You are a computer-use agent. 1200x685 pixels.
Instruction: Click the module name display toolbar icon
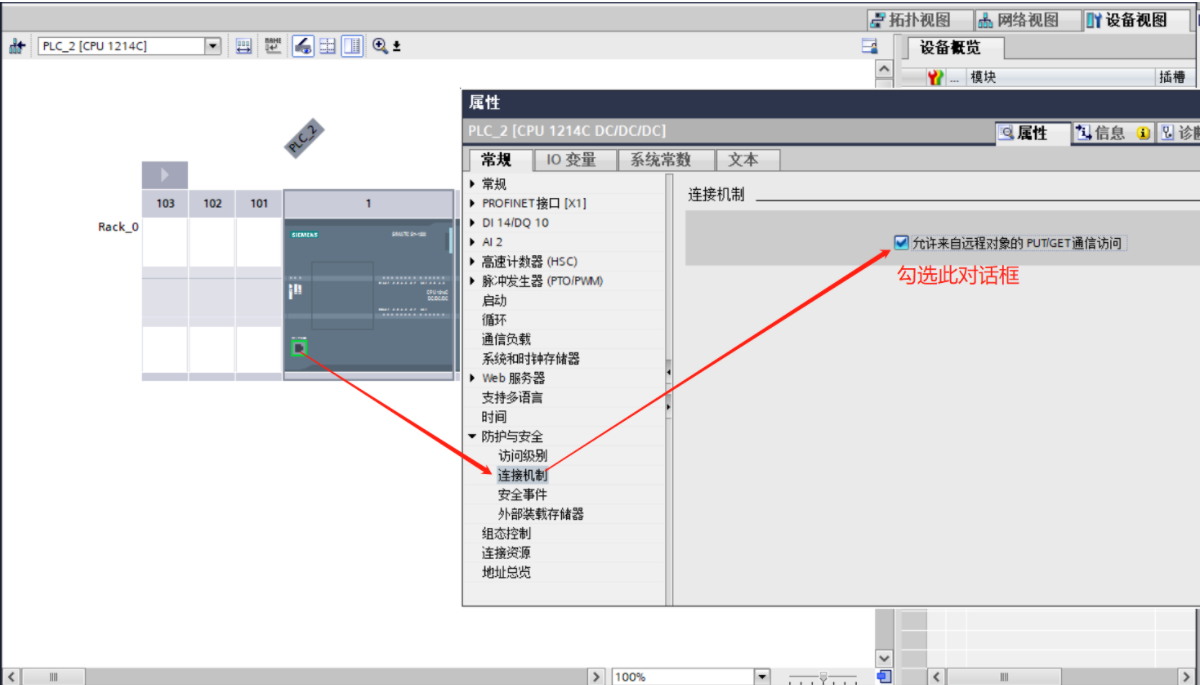[x=273, y=46]
